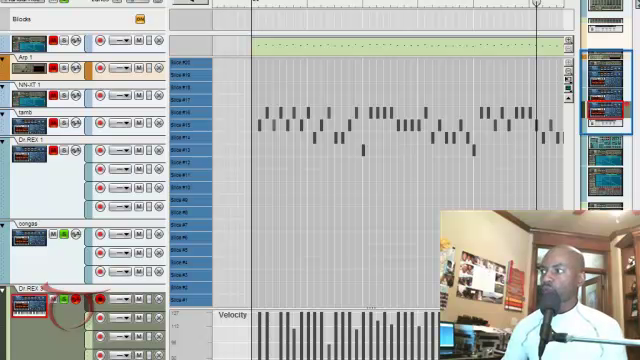Image resolution: width=640 pixels, height=360 pixels.
Task: Unmute the Arp 1 track
Action: click(53, 68)
